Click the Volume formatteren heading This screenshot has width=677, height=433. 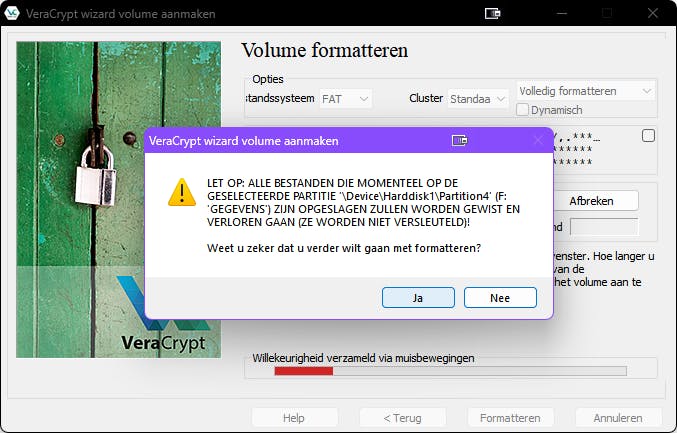pyautogui.click(x=324, y=50)
